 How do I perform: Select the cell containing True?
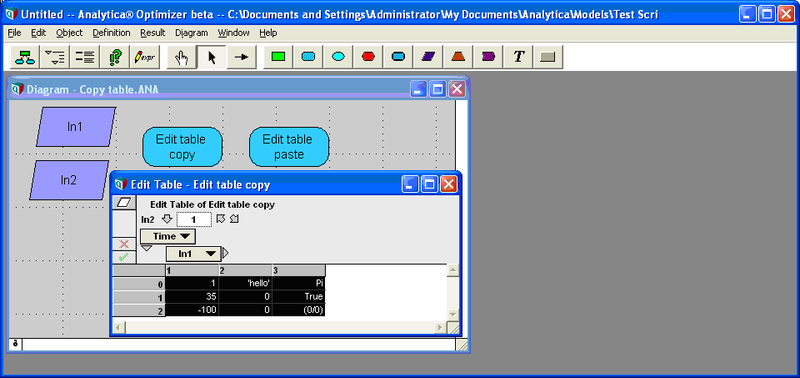298,297
